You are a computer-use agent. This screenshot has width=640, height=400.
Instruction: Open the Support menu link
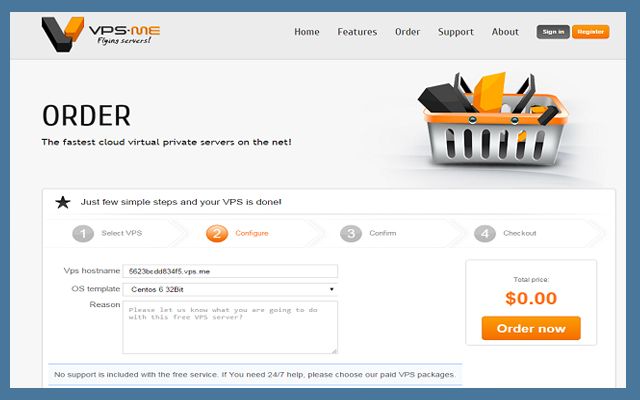click(x=456, y=32)
